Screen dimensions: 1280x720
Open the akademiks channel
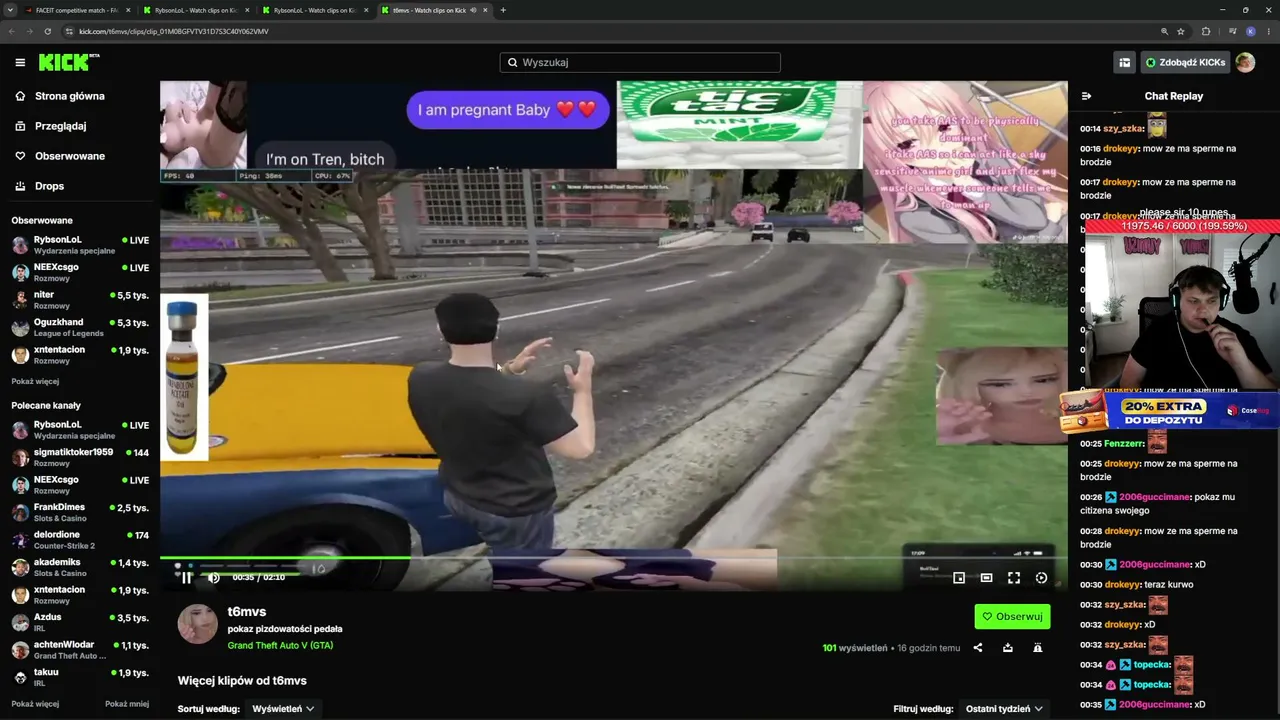click(x=80, y=567)
